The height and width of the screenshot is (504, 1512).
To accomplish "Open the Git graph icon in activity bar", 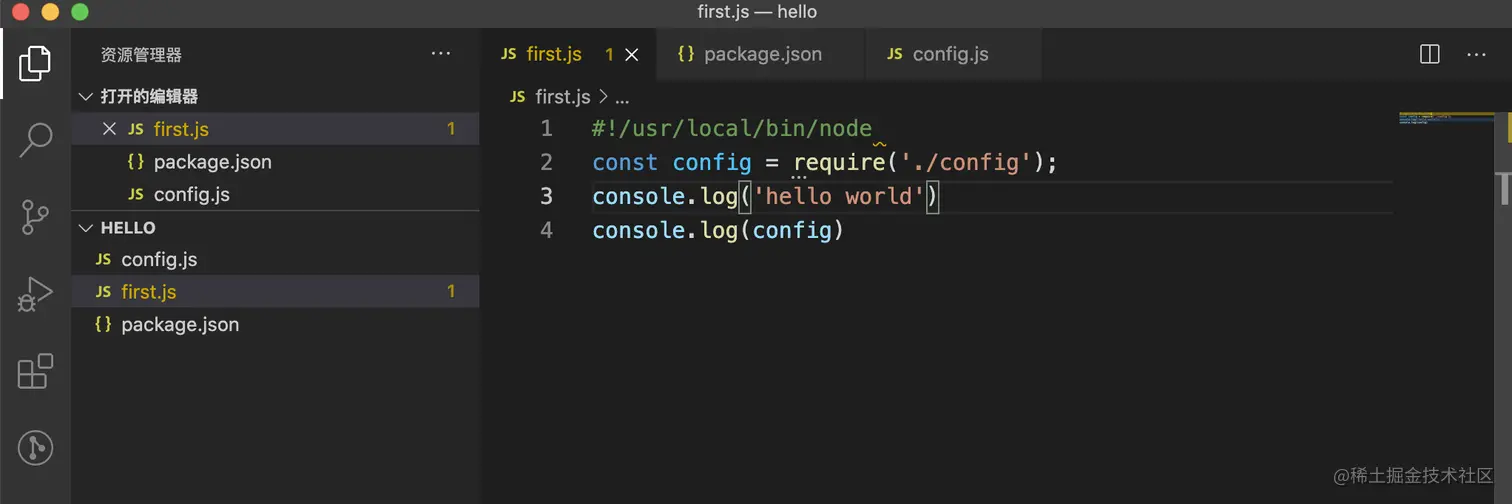I will click(x=35, y=447).
